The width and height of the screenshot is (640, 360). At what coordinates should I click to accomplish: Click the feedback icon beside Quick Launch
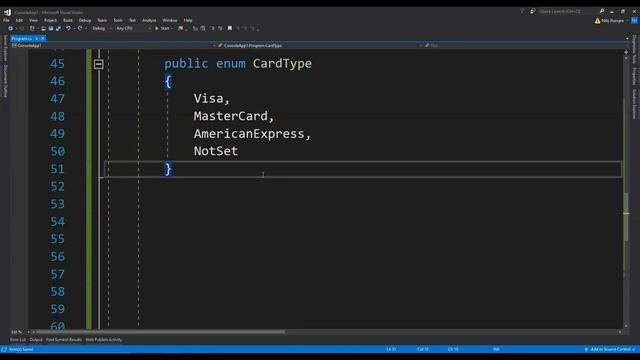533,11
